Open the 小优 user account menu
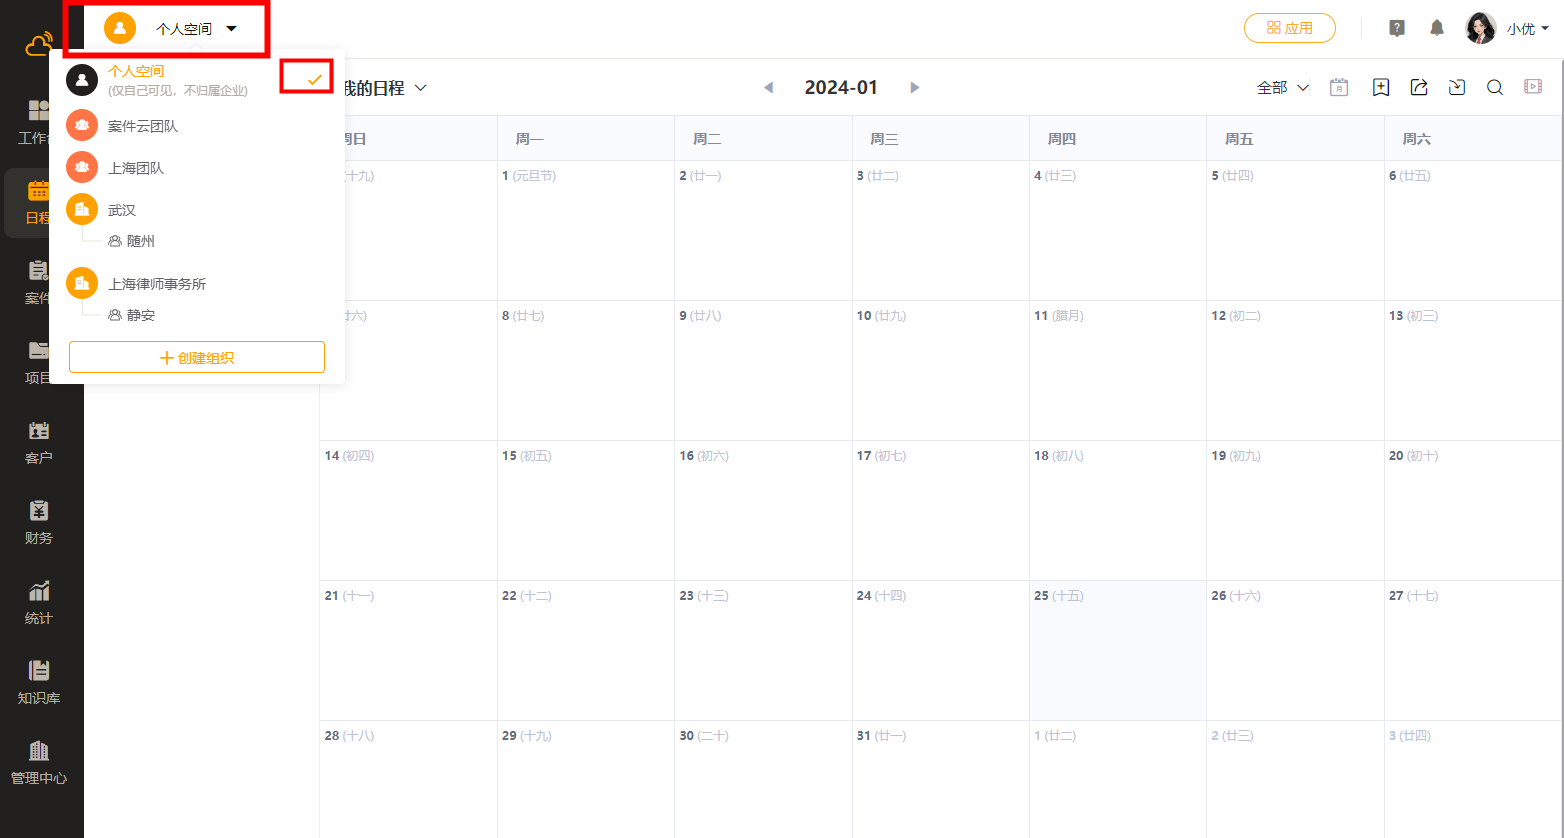The height and width of the screenshot is (838, 1564). pos(1508,29)
